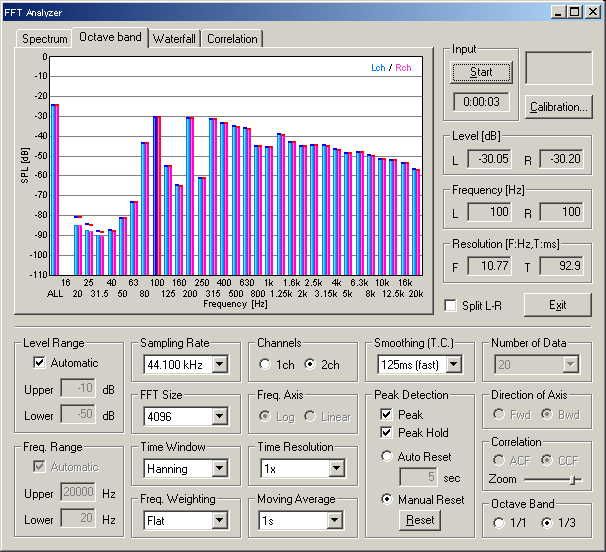The width and height of the screenshot is (606, 552).
Task: Select Linear frequency axis option
Action: pos(310,416)
